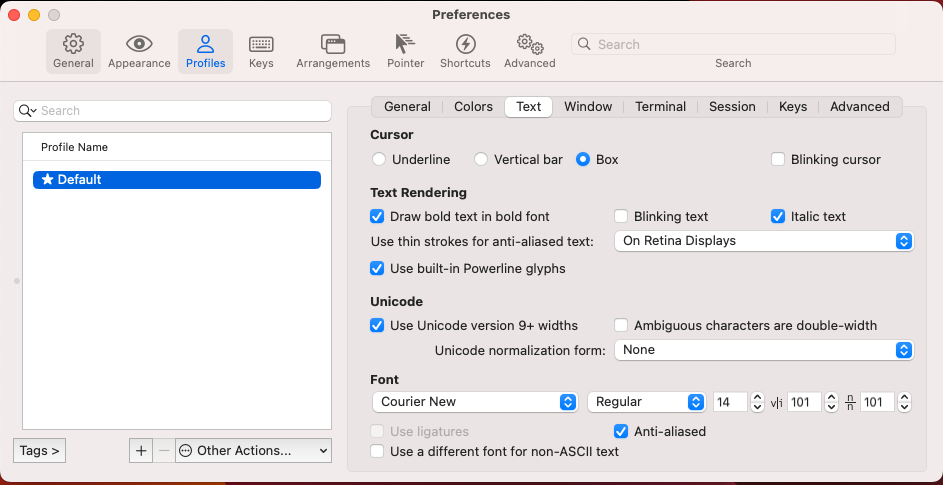Open Appearance preferences eye icon
The width and height of the screenshot is (943, 485).
(x=139, y=44)
